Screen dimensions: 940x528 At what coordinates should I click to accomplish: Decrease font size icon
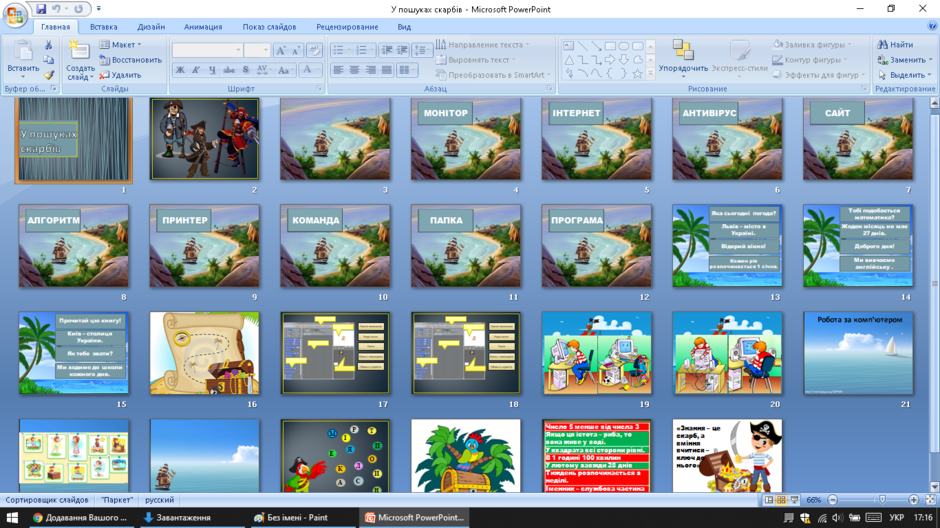[x=295, y=51]
